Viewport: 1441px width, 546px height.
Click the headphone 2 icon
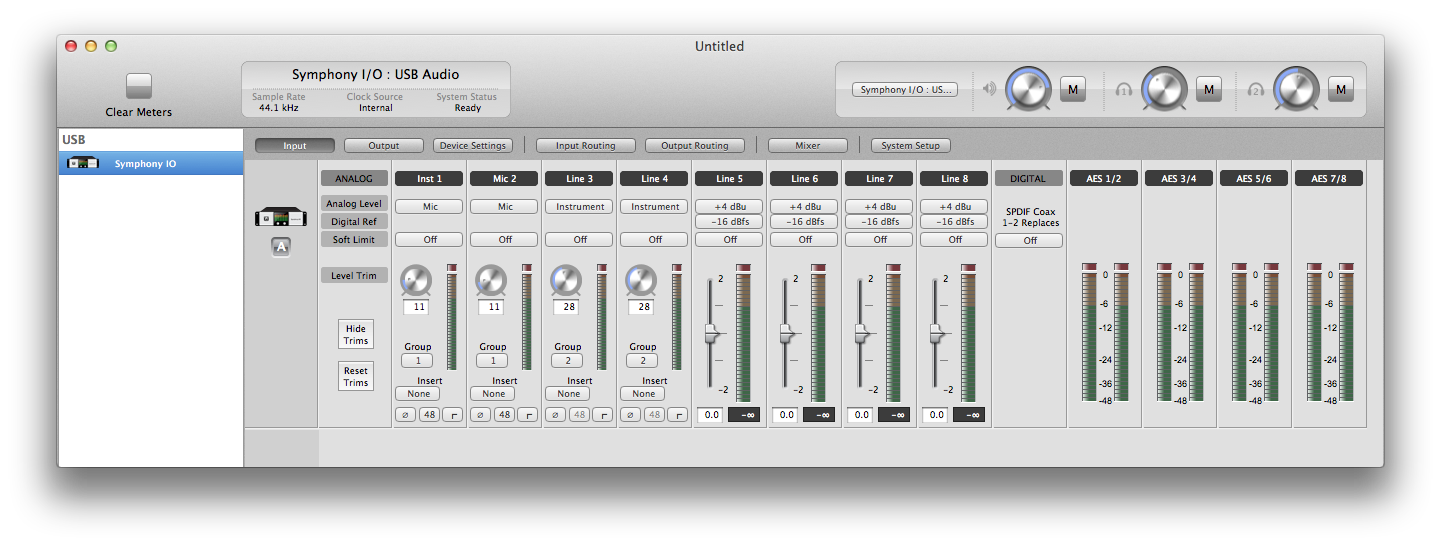point(1256,89)
